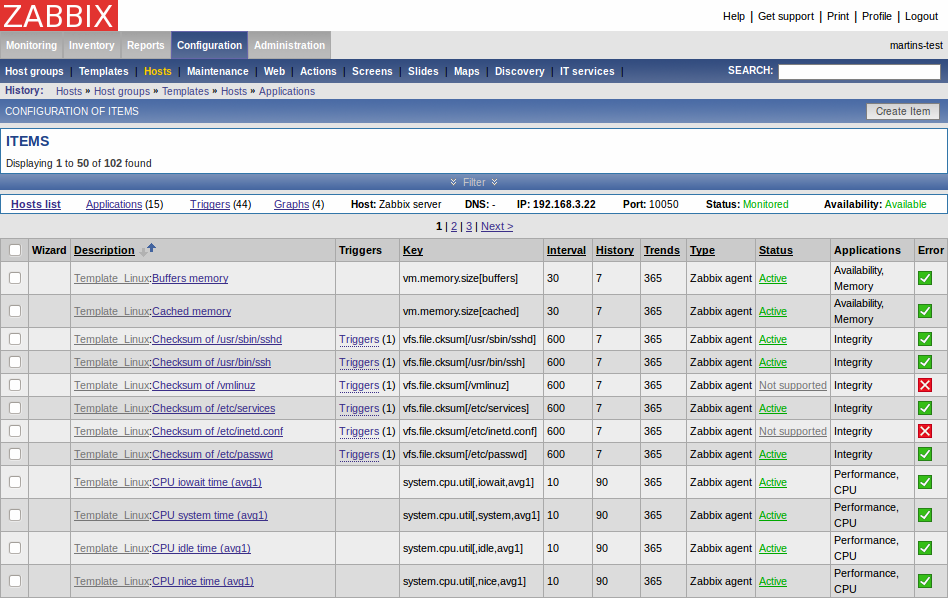Click green status icon for Checksum of /usr/sbin/sshd
This screenshot has height=598, width=948.
(x=924, y=339)
